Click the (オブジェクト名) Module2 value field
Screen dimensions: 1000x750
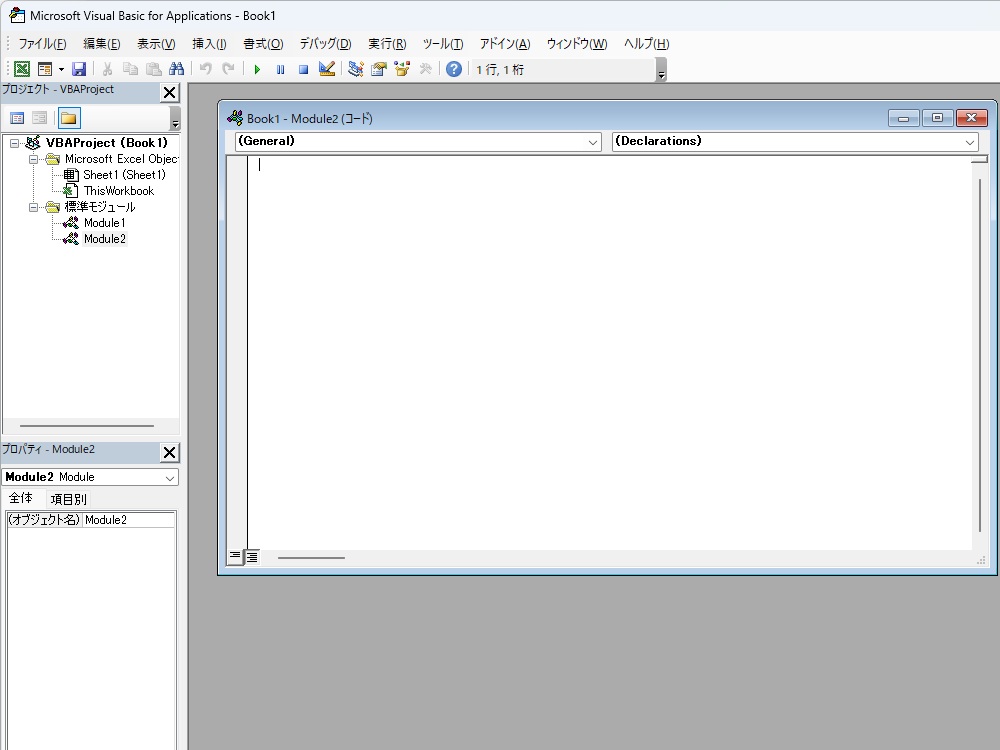[x=128, y=520]
